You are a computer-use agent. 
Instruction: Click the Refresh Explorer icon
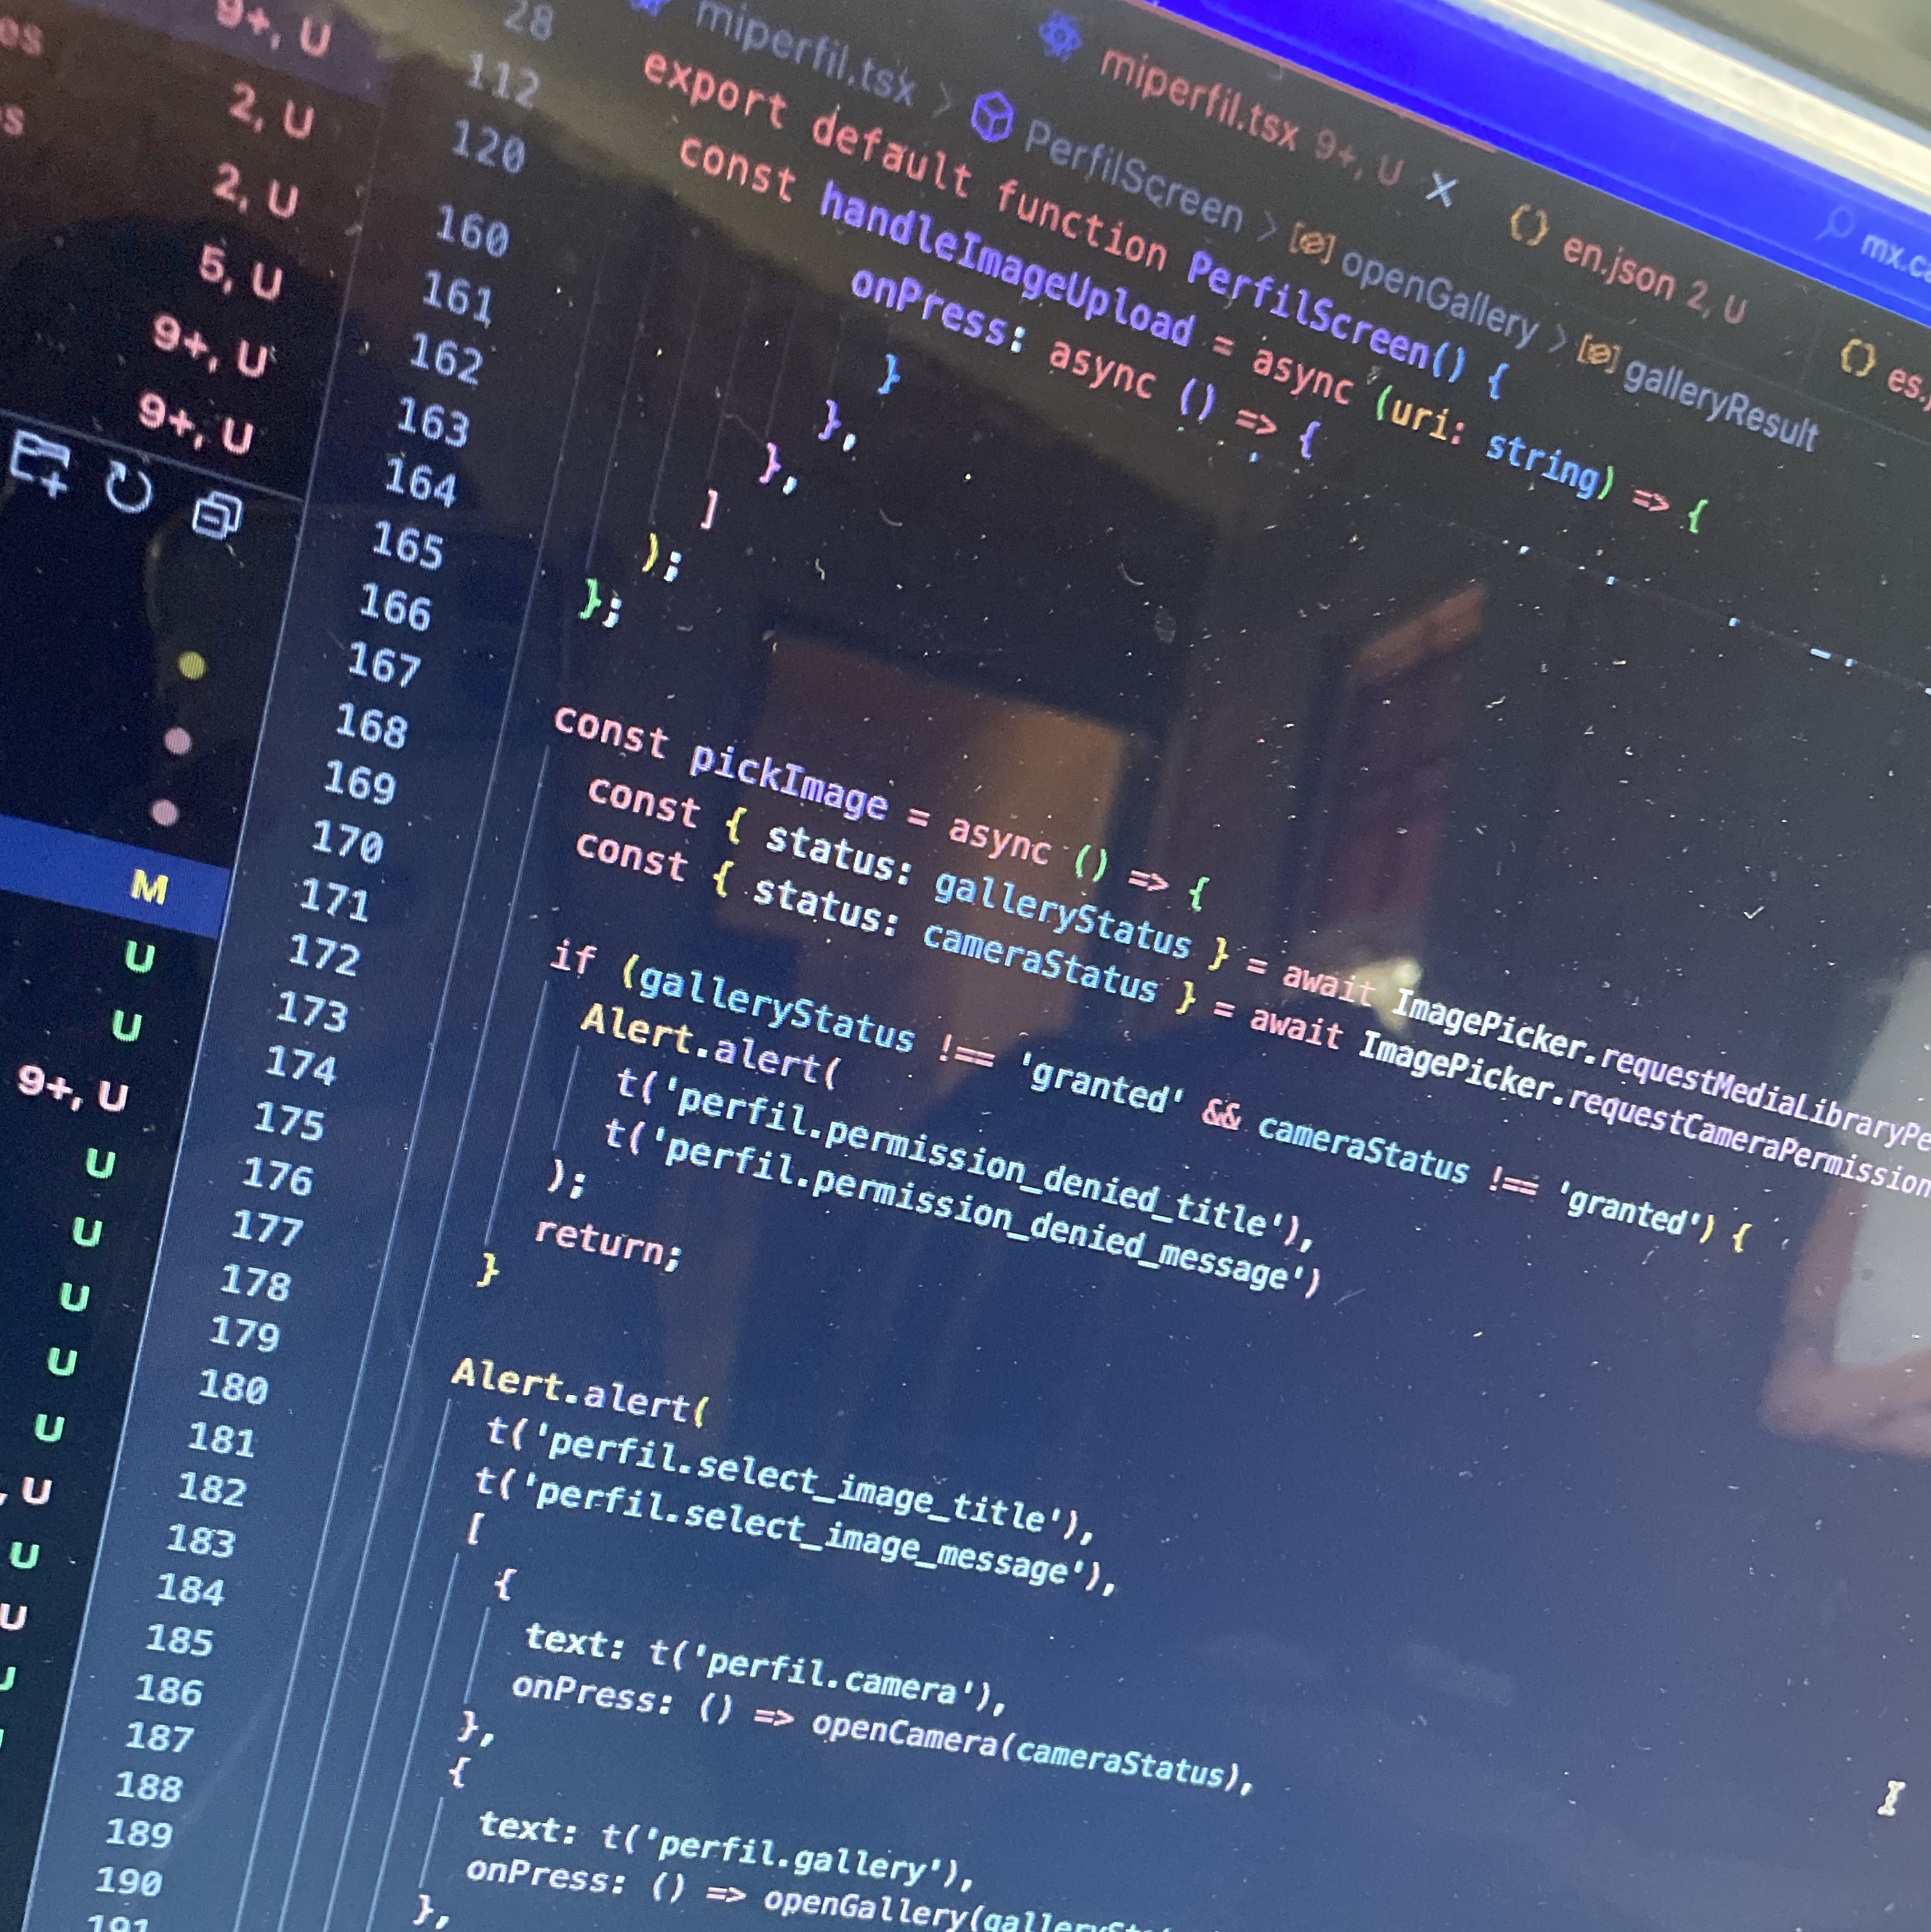tap(129, 489)
